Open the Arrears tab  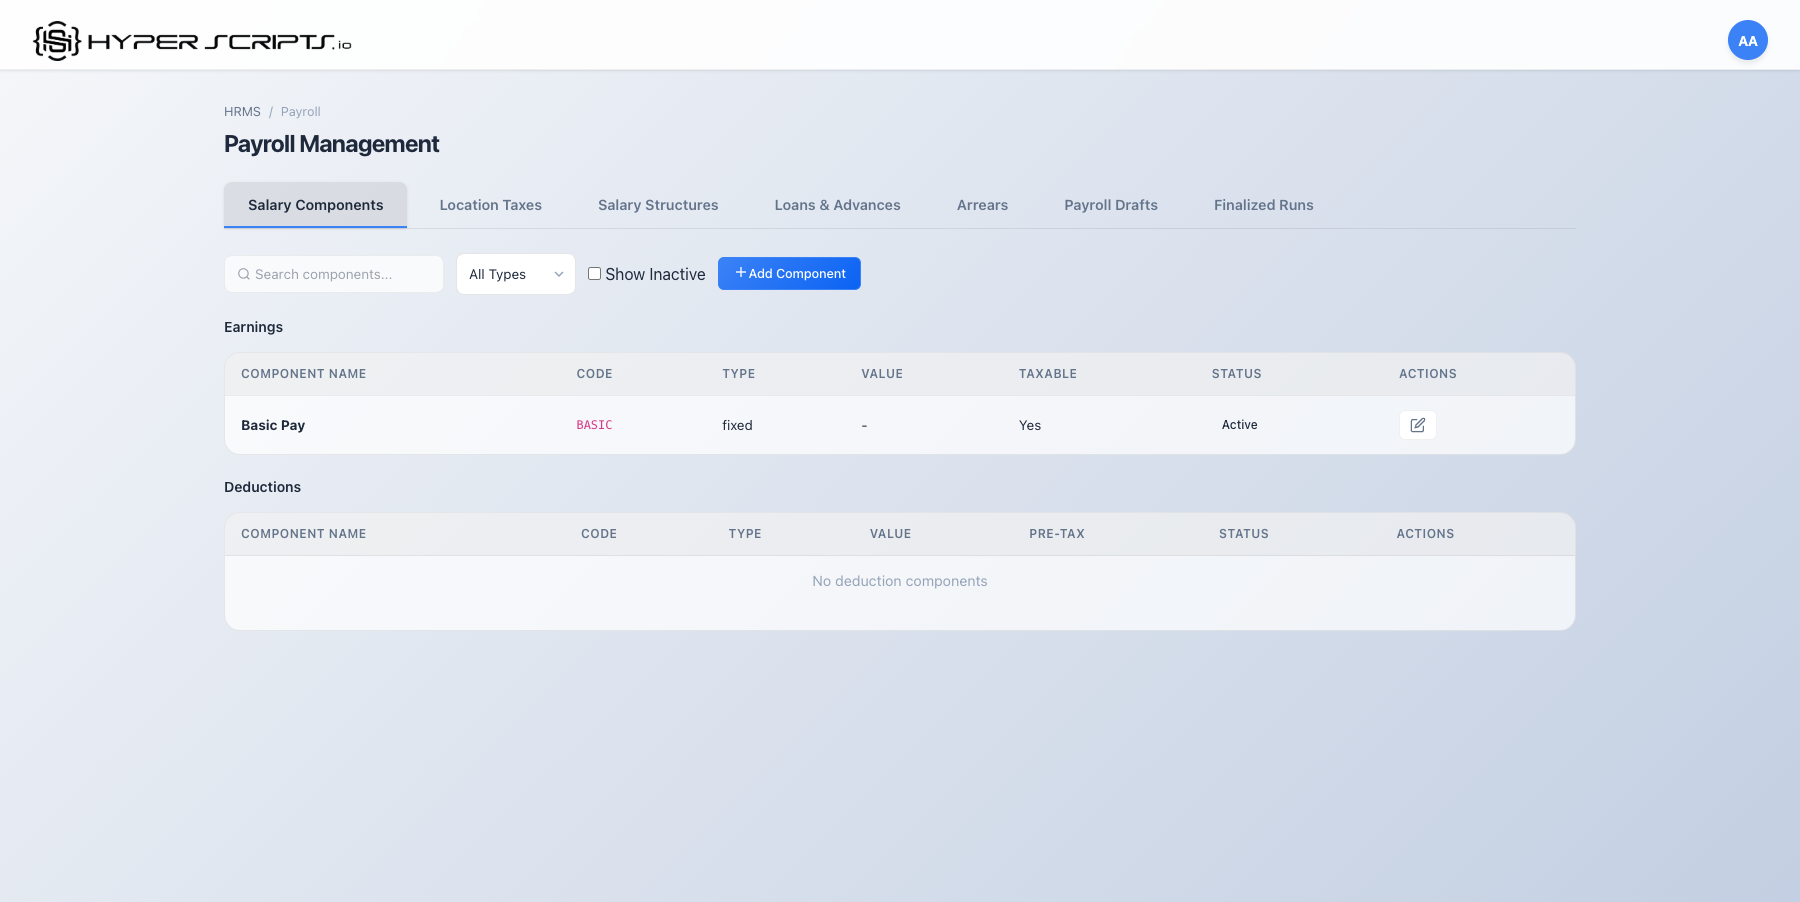(981, 205)
